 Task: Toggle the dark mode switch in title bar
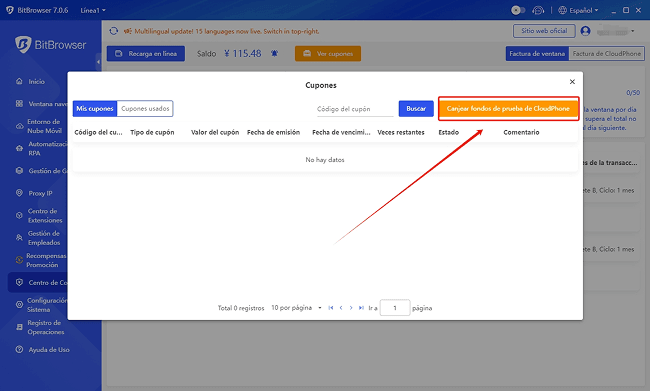click(x=518, y=10)
